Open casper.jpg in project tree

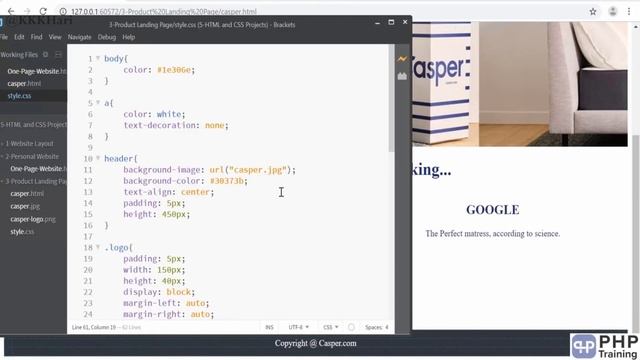click(x=25, y=206)
